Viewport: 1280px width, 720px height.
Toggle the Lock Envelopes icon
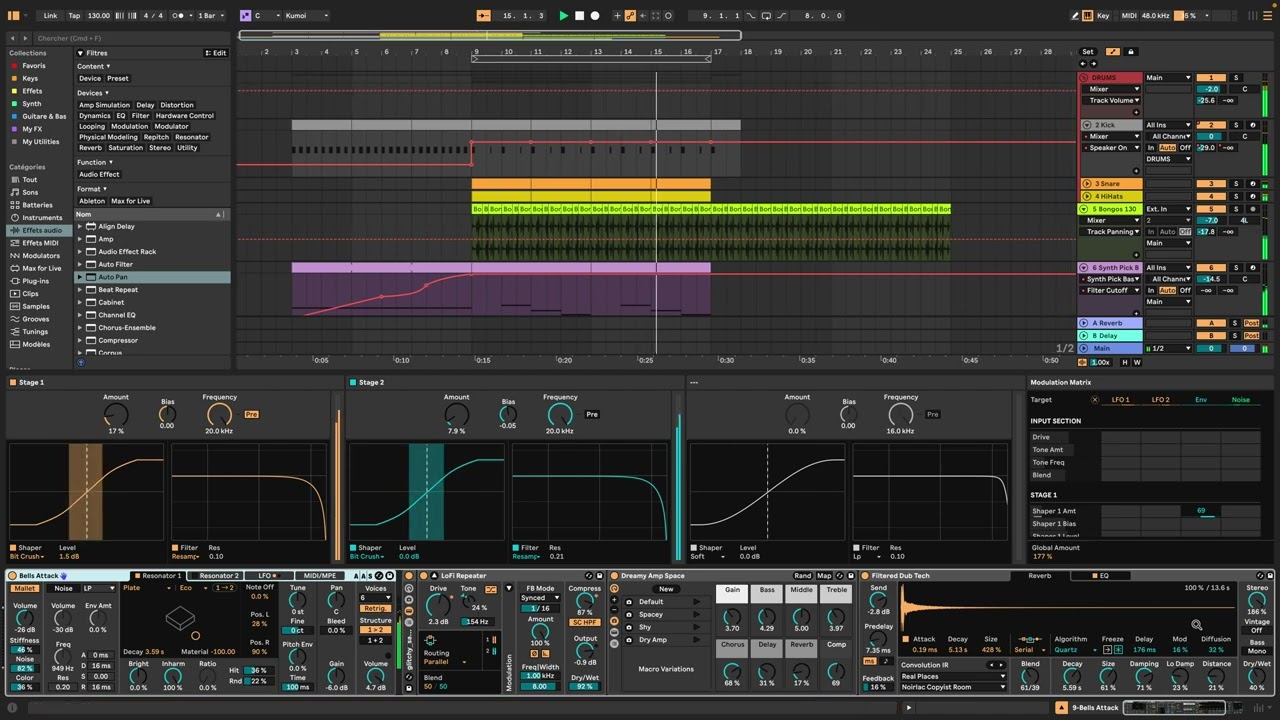coord(1130,52)
